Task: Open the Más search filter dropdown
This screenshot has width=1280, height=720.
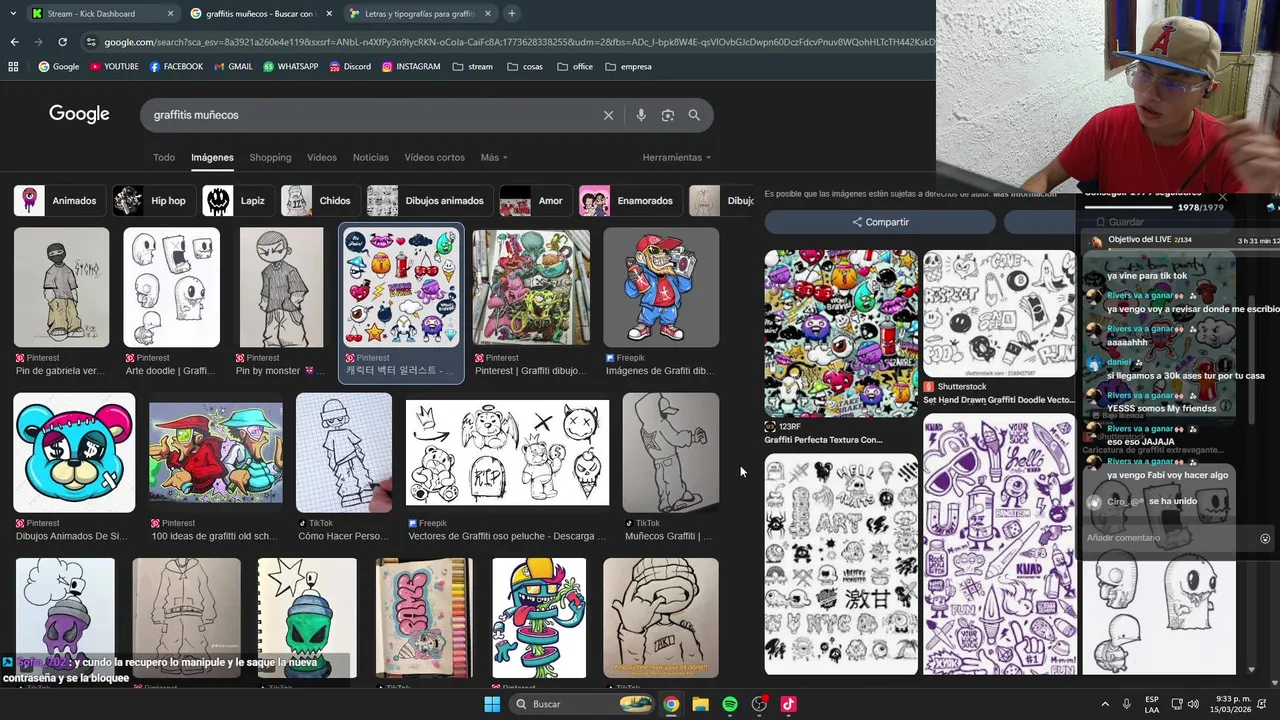Action: click(494, 158)
